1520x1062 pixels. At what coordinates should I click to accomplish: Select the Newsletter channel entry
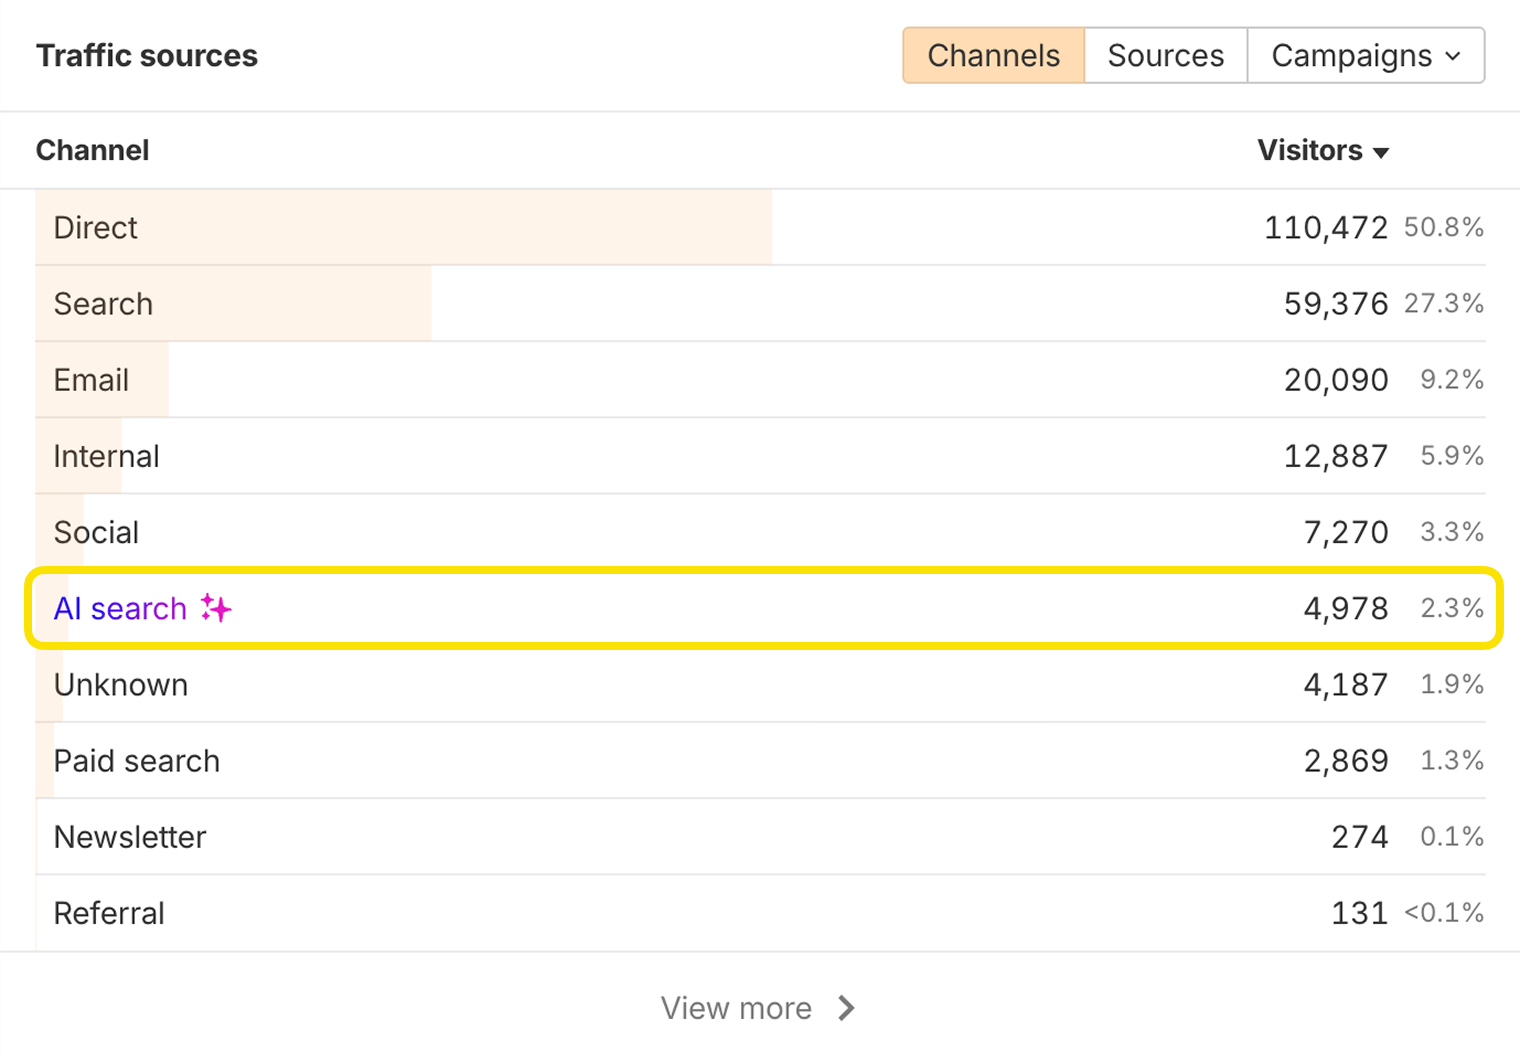pyautogui.click(x=130, y=837)
